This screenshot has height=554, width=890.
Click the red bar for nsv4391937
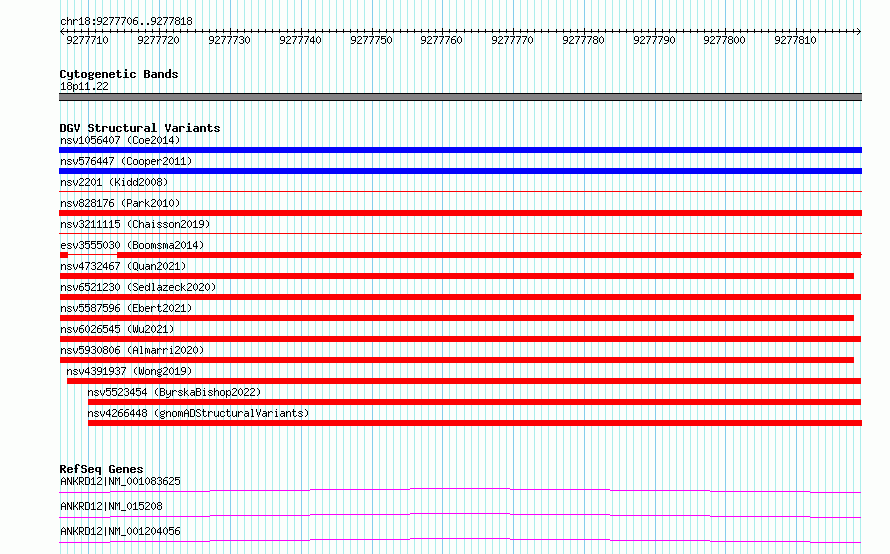(464, 381)
